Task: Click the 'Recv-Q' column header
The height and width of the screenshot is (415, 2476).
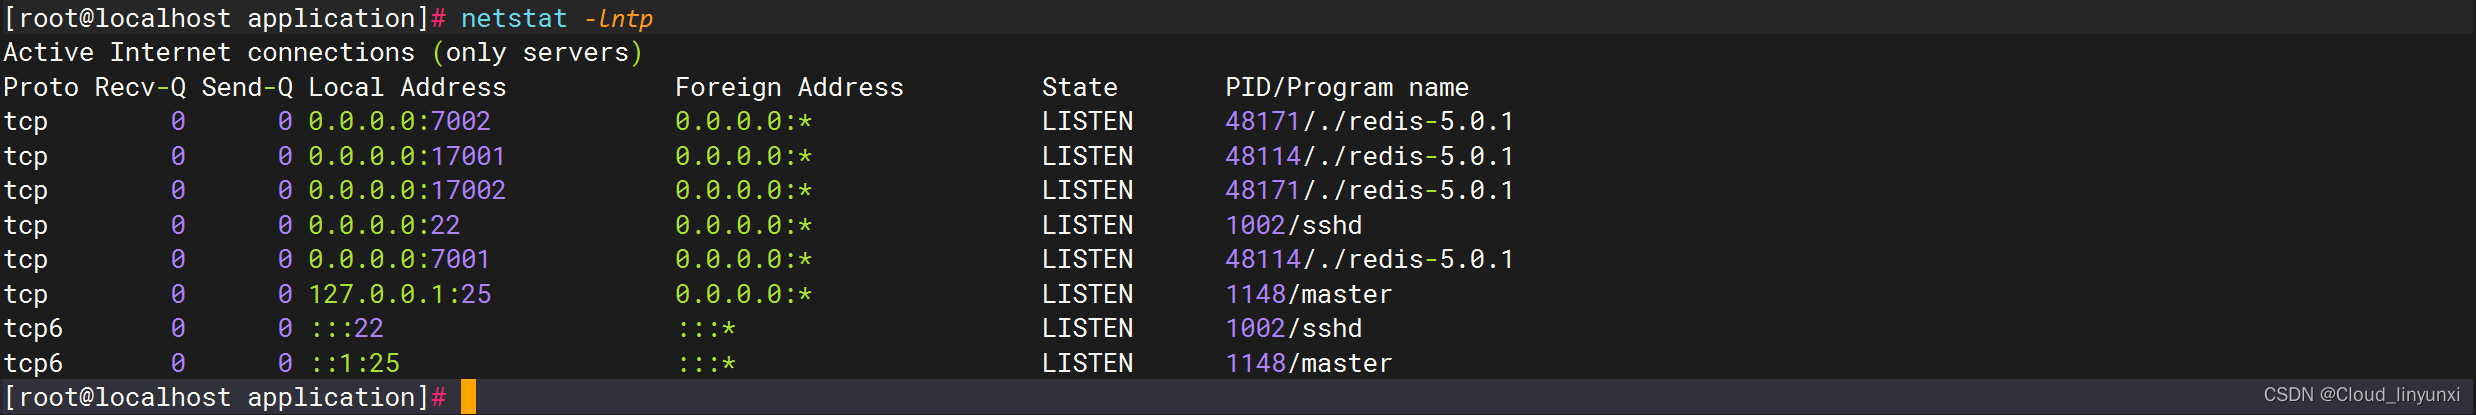Action: [140, 87]
